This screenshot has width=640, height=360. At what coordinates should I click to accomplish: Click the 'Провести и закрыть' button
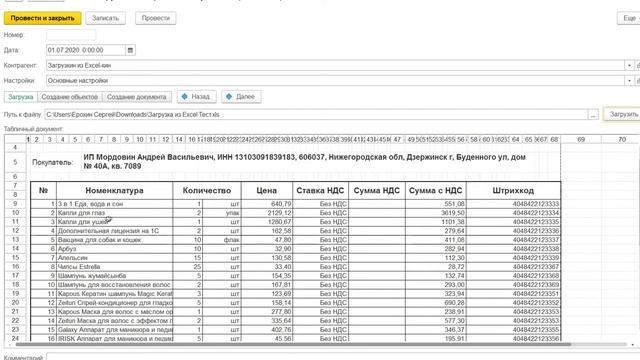coord(42,18)
